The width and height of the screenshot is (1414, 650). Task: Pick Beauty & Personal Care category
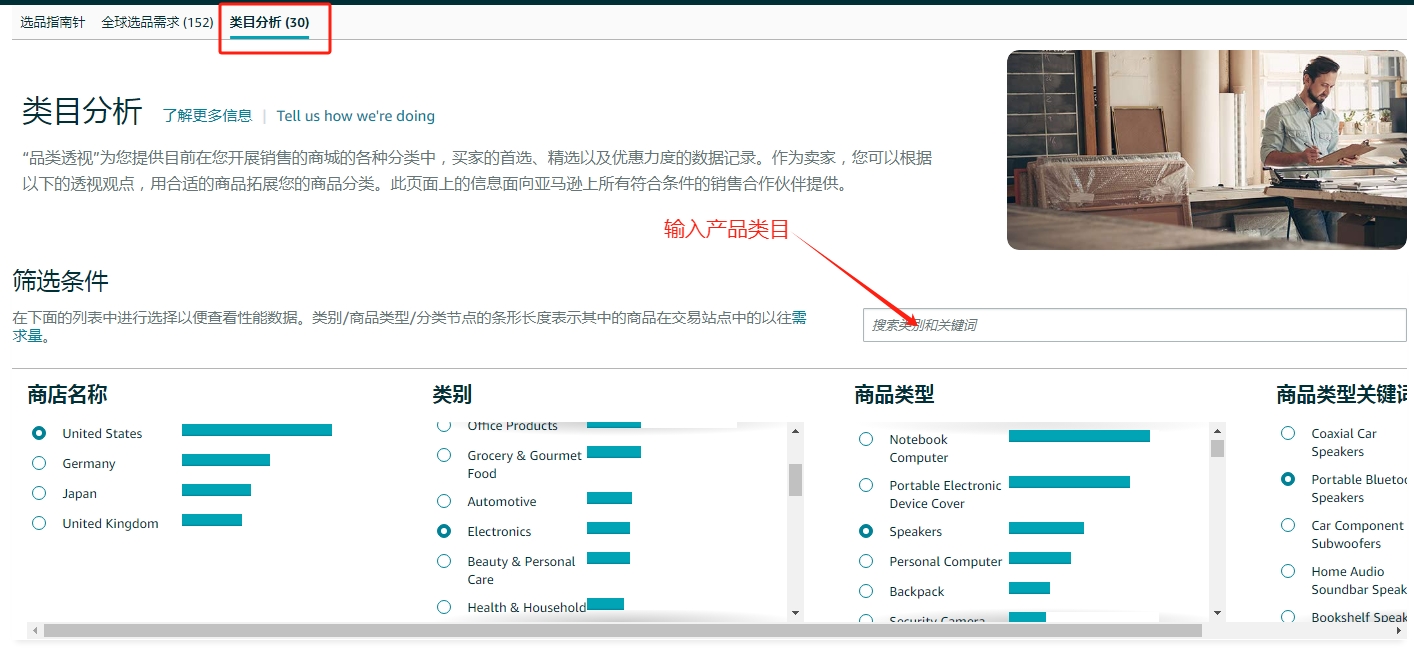[444, 561]
